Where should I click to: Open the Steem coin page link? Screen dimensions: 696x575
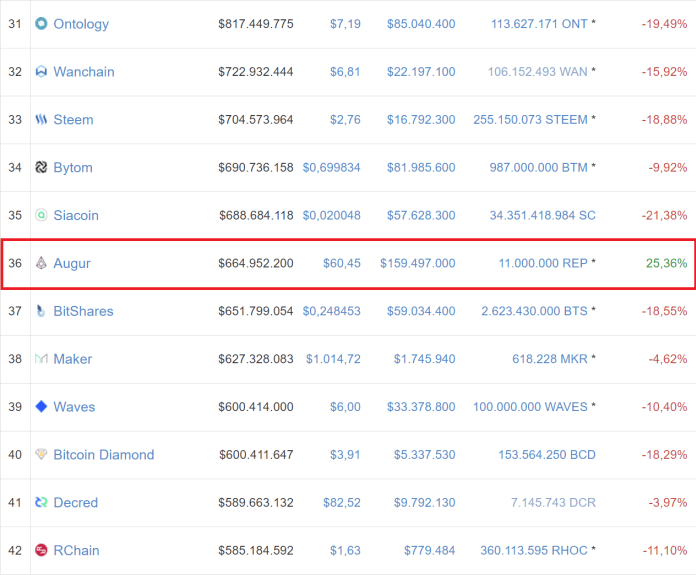point(74,119)
